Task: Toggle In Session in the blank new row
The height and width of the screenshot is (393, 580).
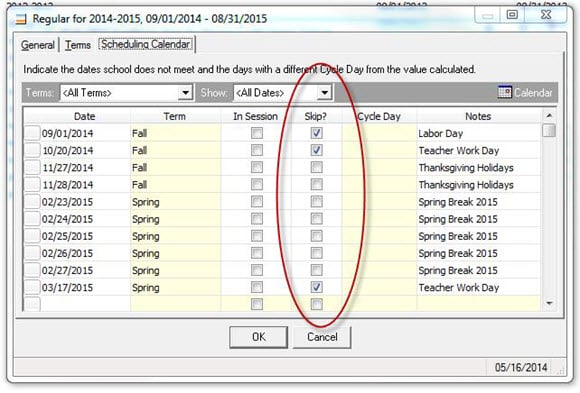Action: click(257, 304)
